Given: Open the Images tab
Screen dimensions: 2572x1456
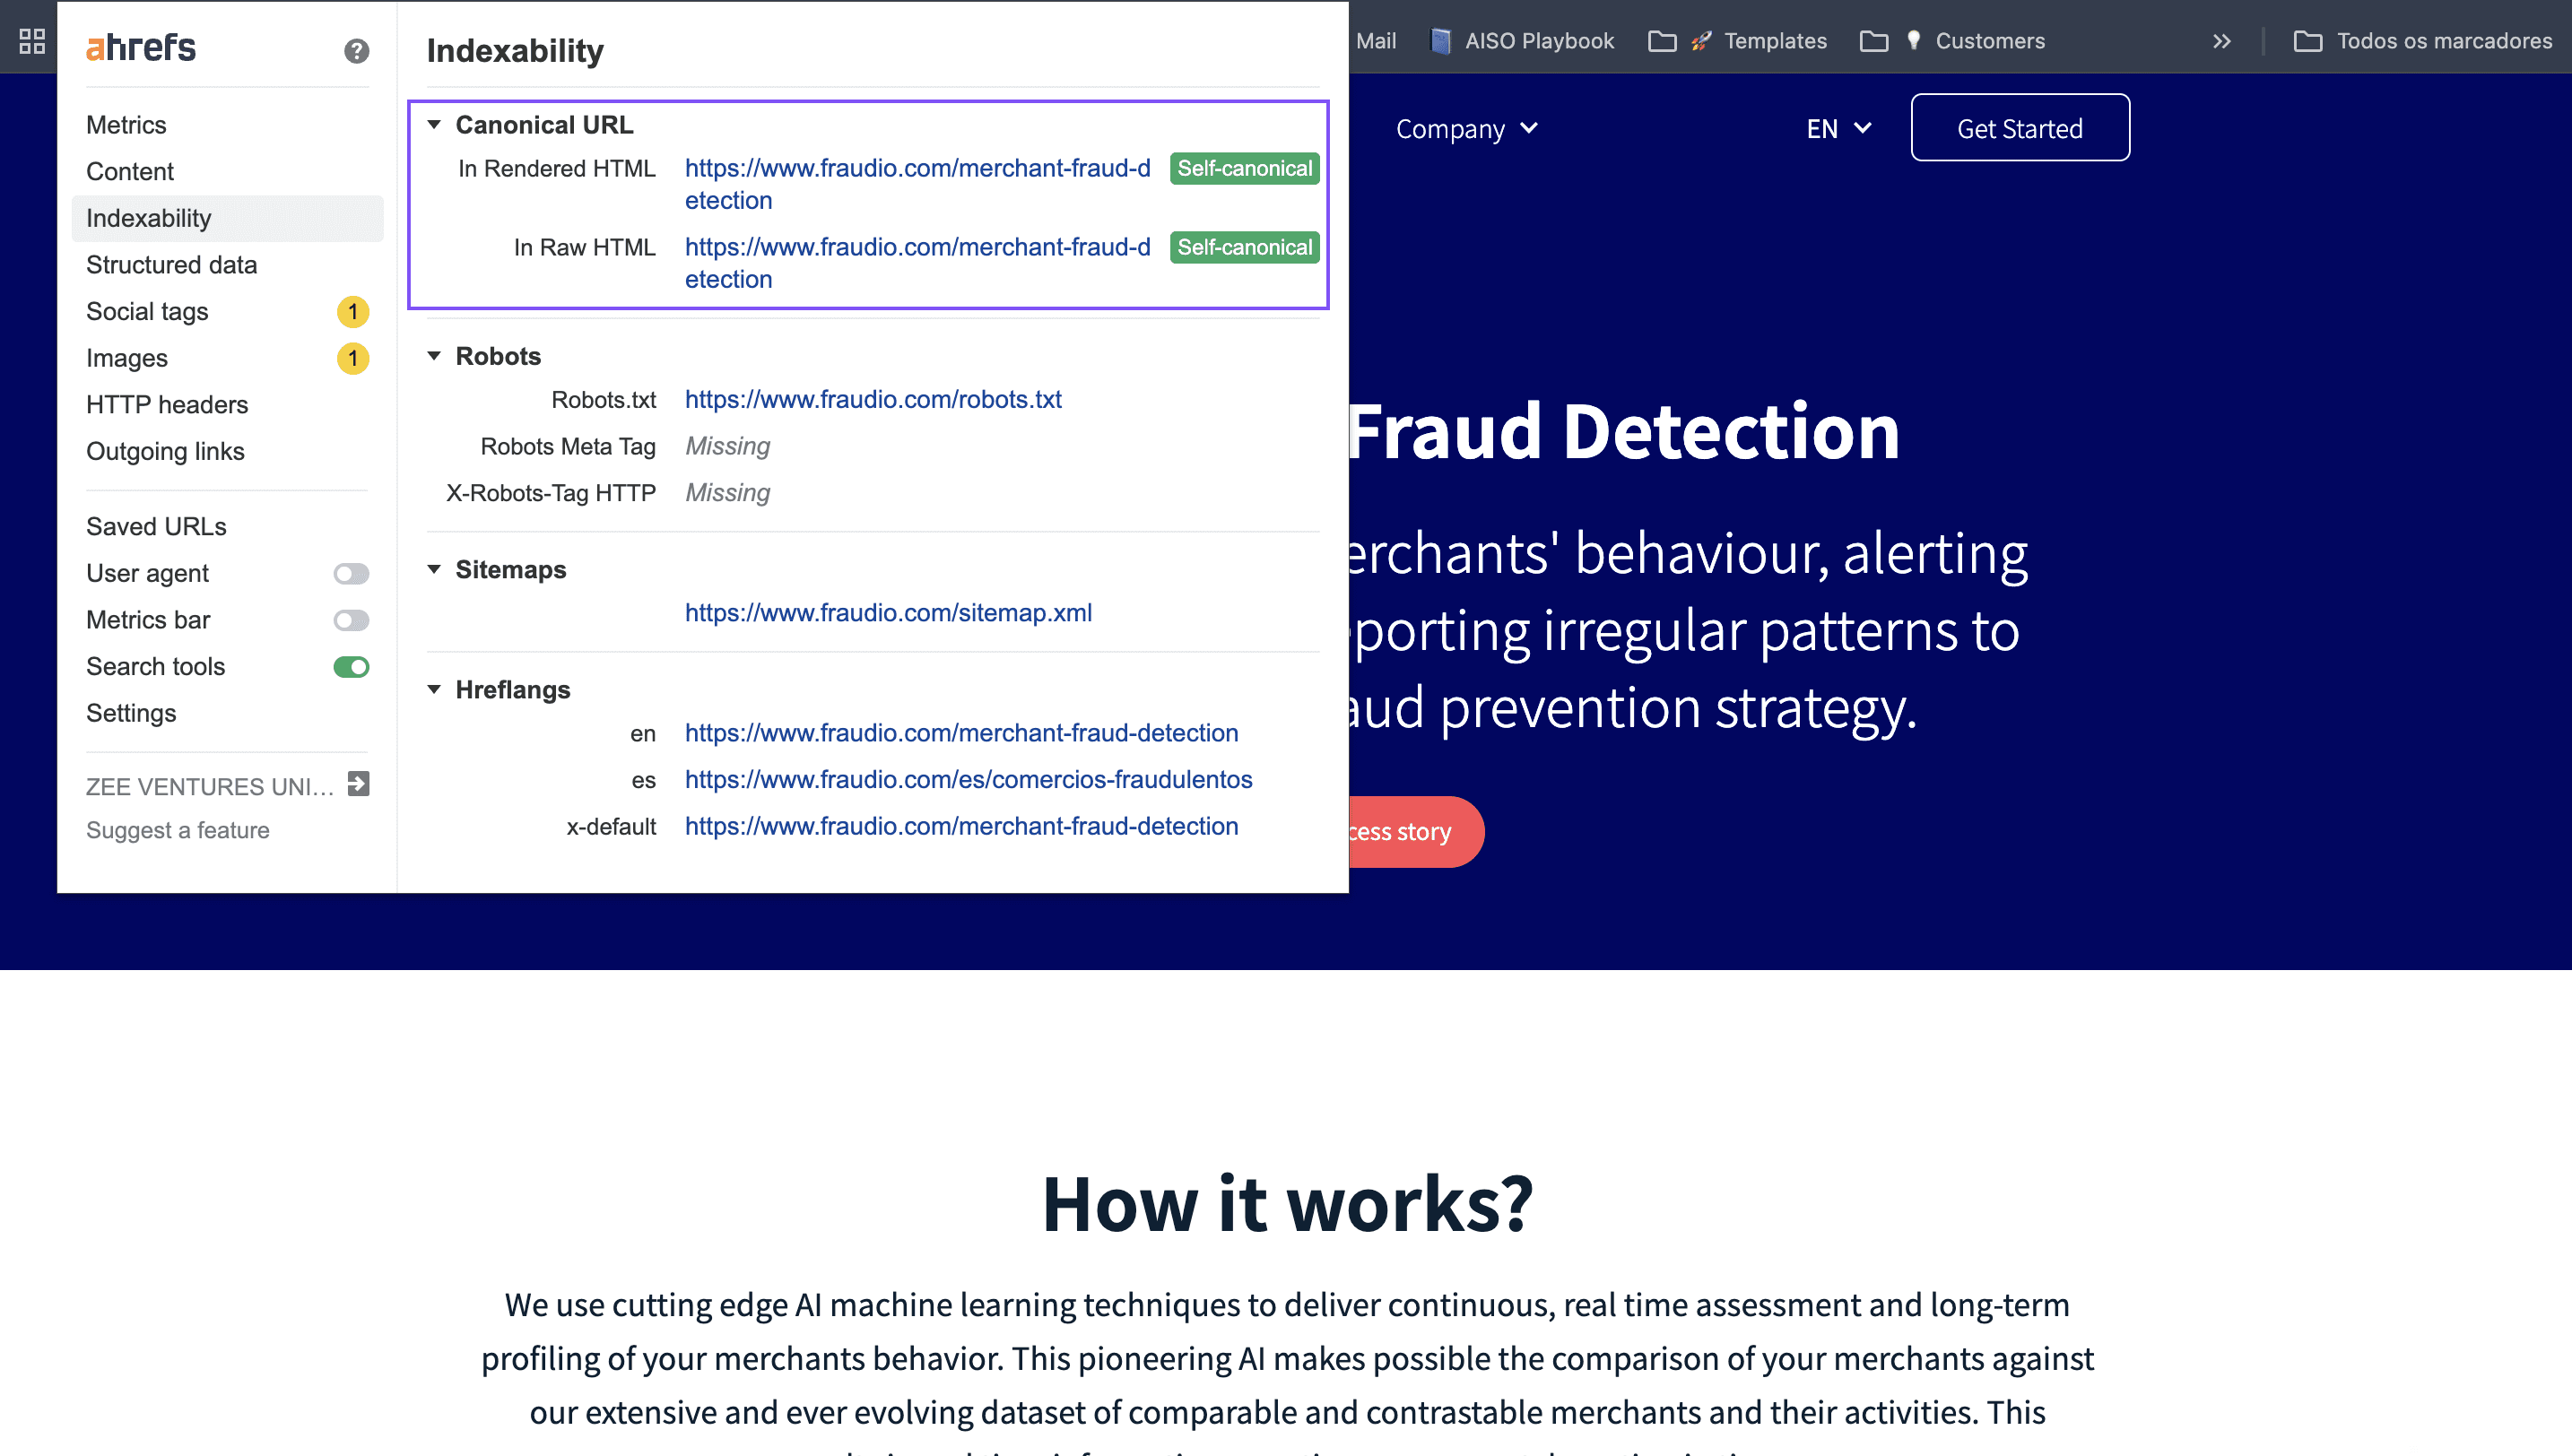Looking at the screenshot, I should click(127, 358).
